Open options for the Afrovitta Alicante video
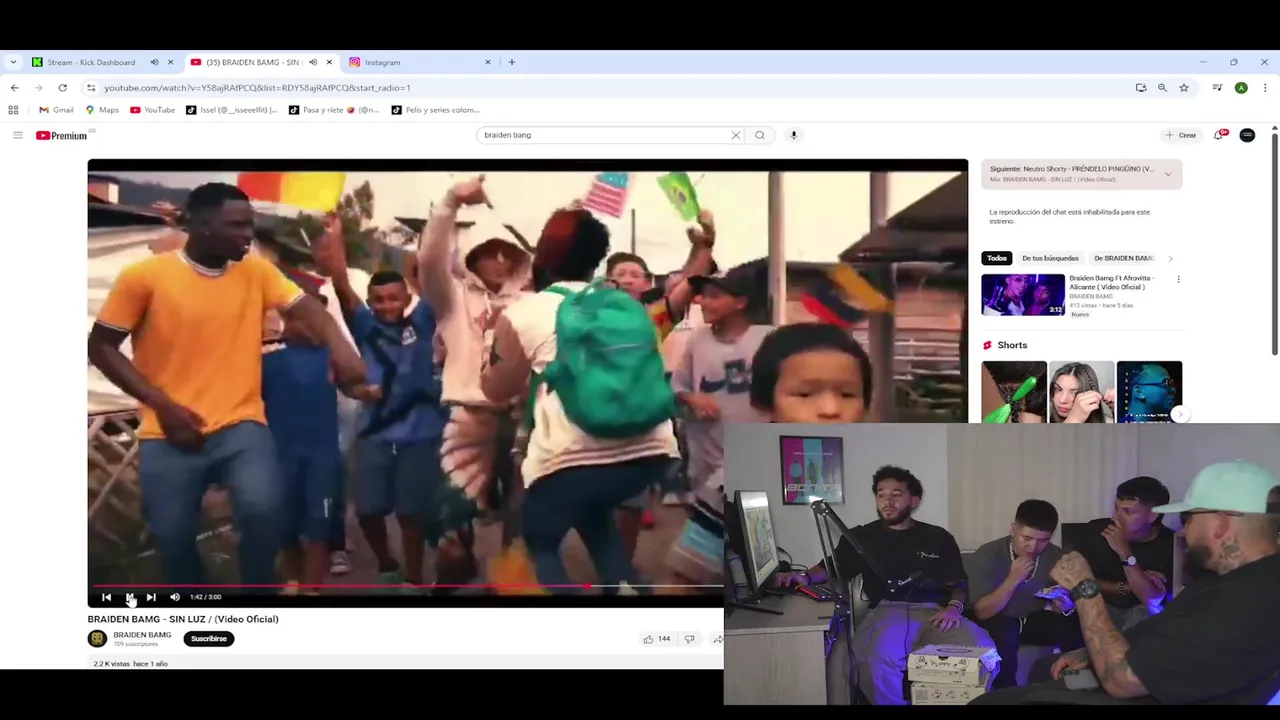 click(x=1178, y=279)
